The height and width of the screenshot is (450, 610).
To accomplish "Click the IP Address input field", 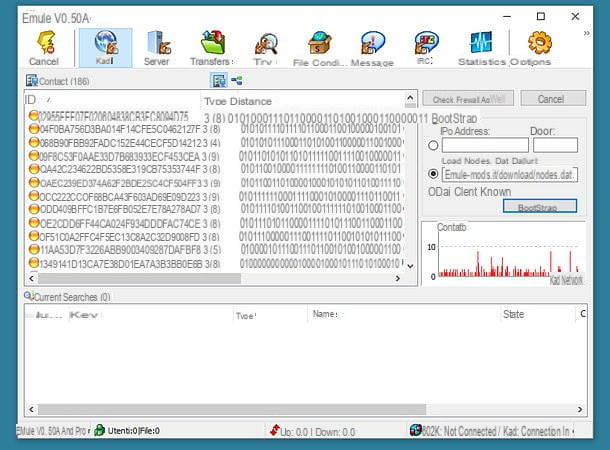I will click(x=485, y=145).
